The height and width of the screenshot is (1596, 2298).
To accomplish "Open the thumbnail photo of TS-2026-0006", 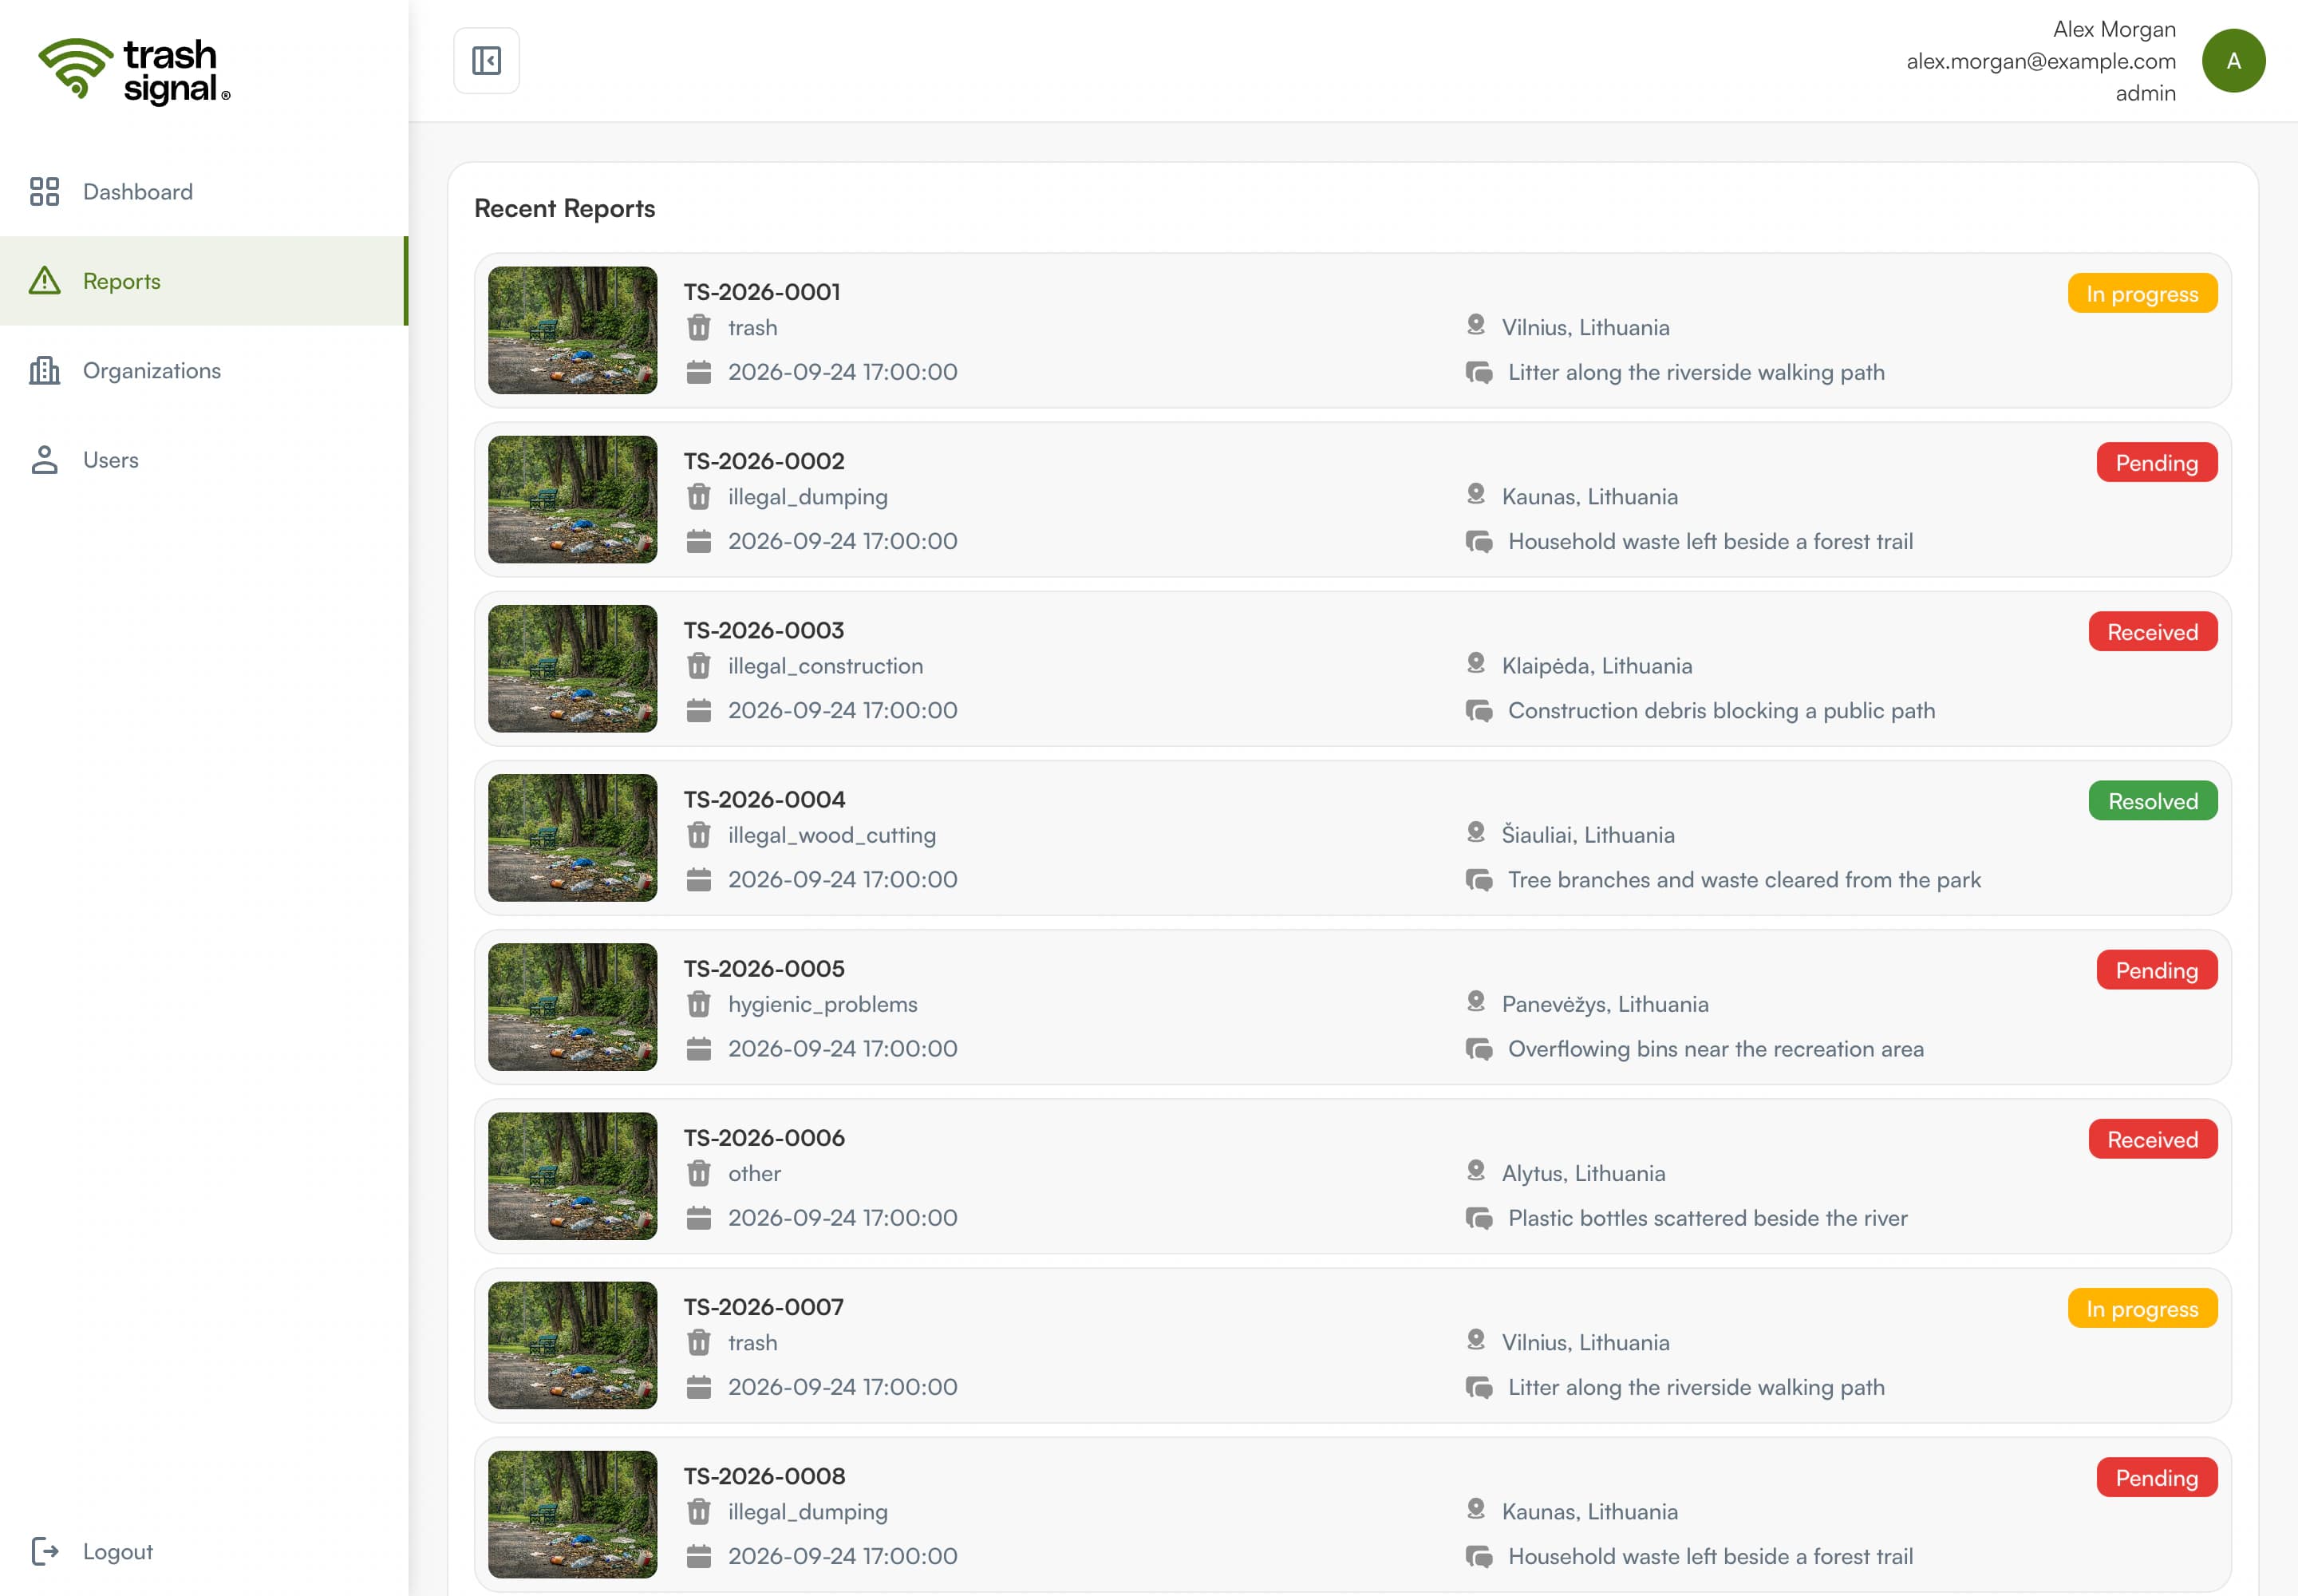I will [x=572, y=1176].
